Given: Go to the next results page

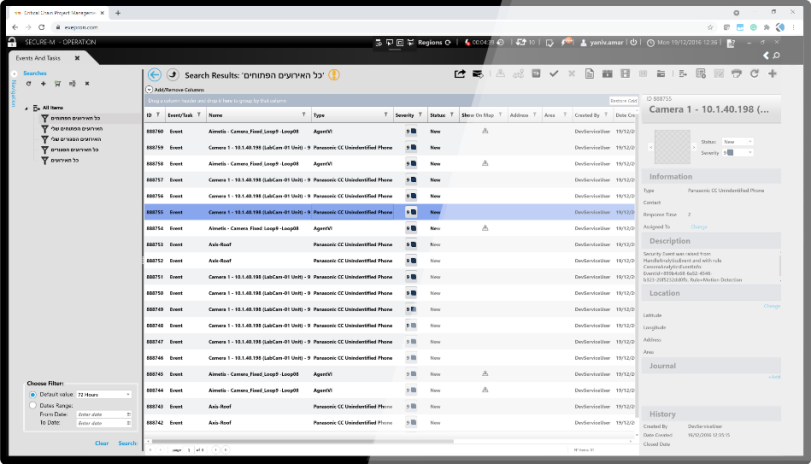Looking at the screenshot, I should pyautogui.click(x=216, y=450).
